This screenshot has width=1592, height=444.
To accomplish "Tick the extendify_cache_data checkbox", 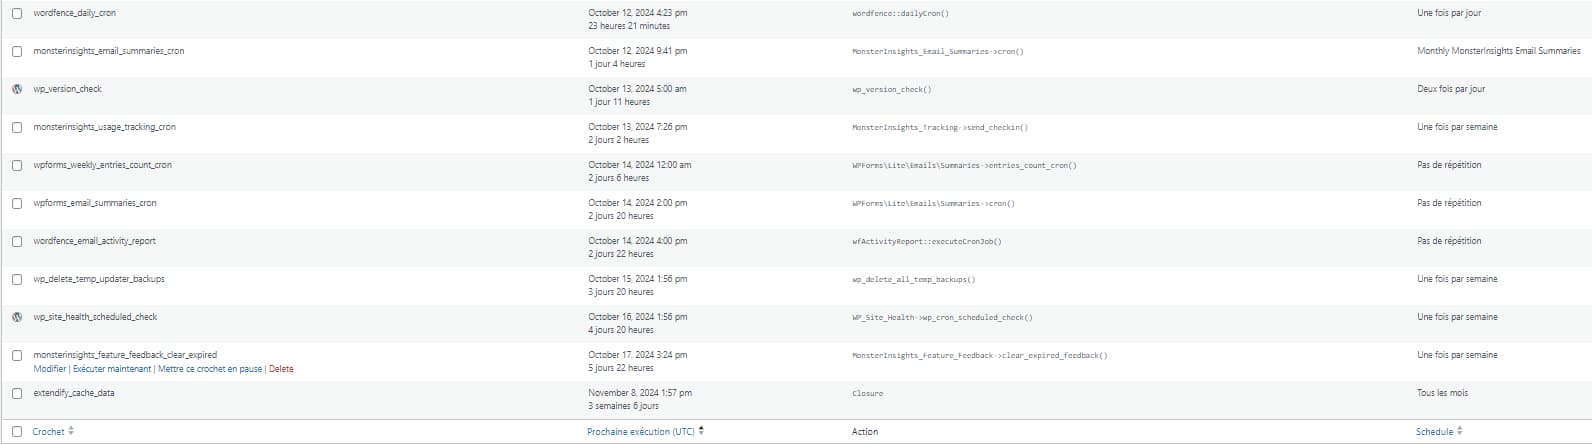I will pos(17,393).
